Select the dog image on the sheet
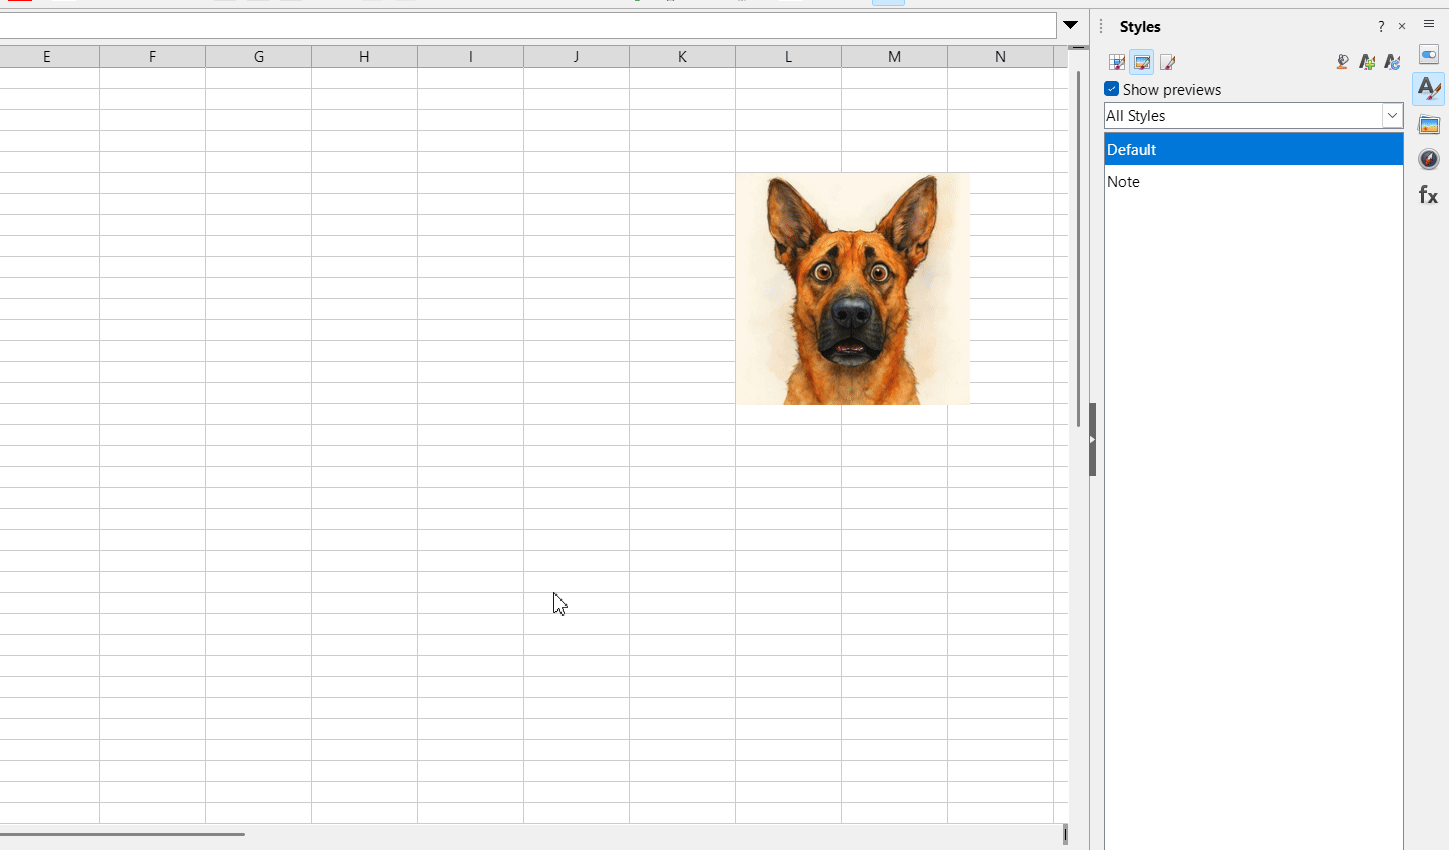The width and height of the screenshot is (1449, 850). tap(853, 289)
